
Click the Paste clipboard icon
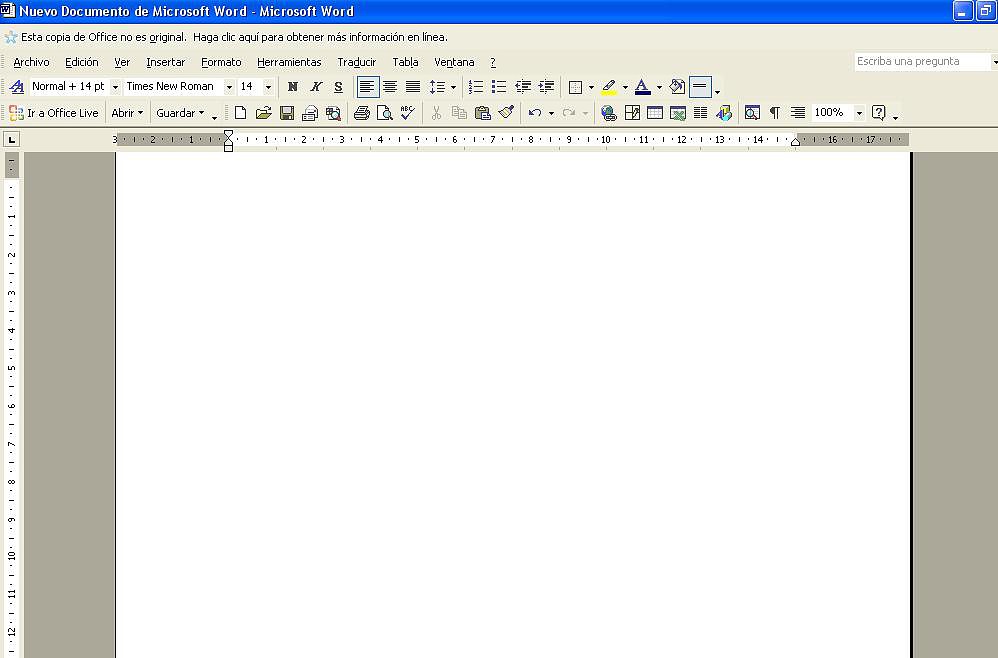coord(483,113)
